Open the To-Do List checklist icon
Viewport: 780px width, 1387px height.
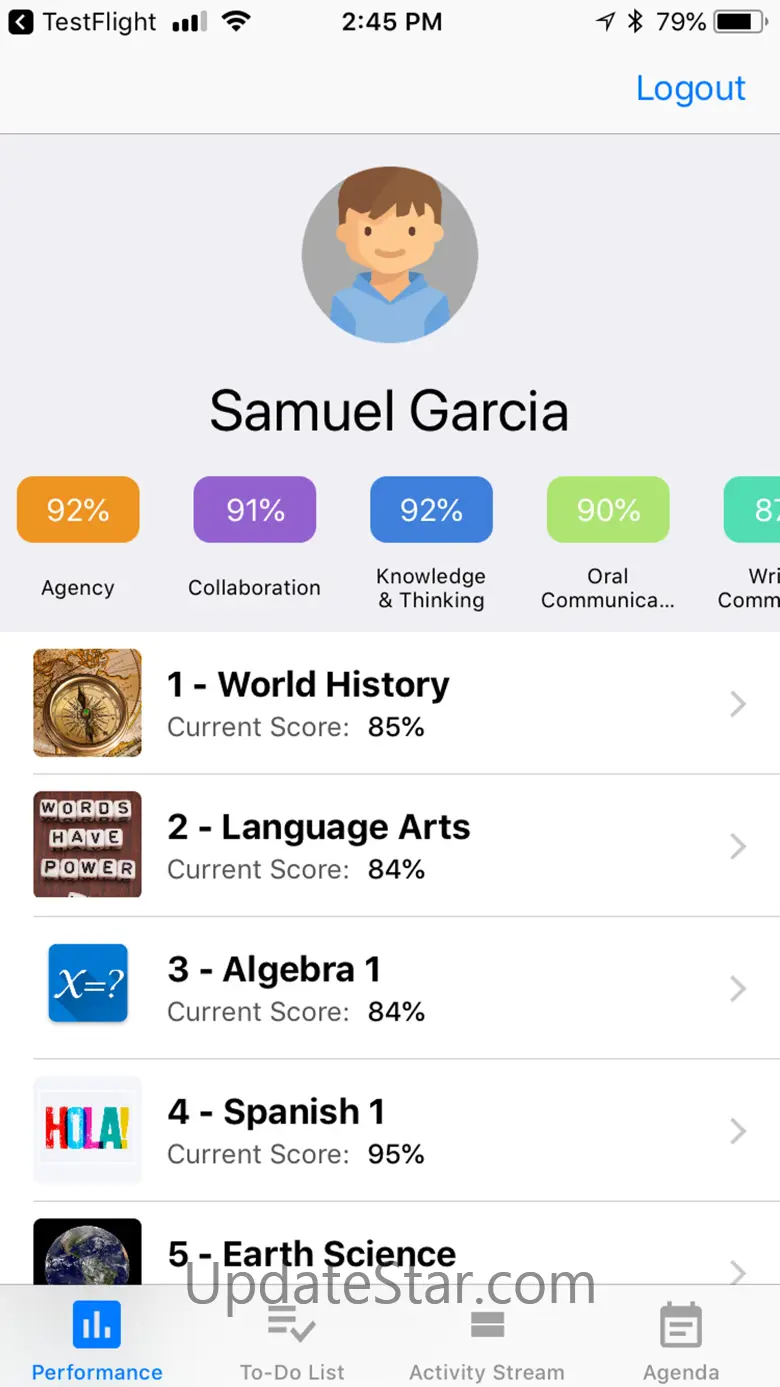point(292,1326)
